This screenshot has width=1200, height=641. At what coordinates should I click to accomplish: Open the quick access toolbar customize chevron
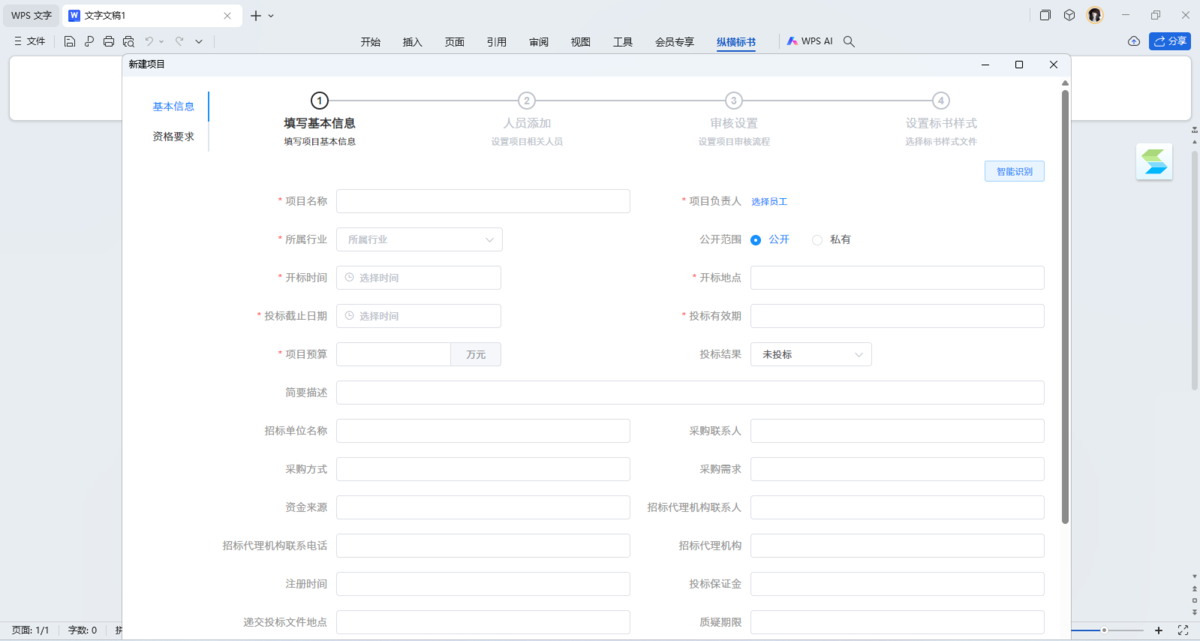[198, 41]
